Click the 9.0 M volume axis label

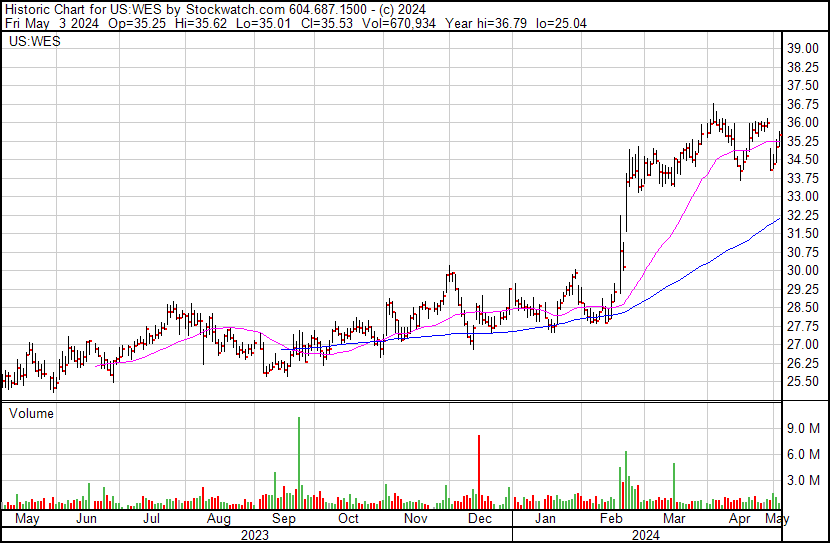pyautogui.click(x=804, y=428)
